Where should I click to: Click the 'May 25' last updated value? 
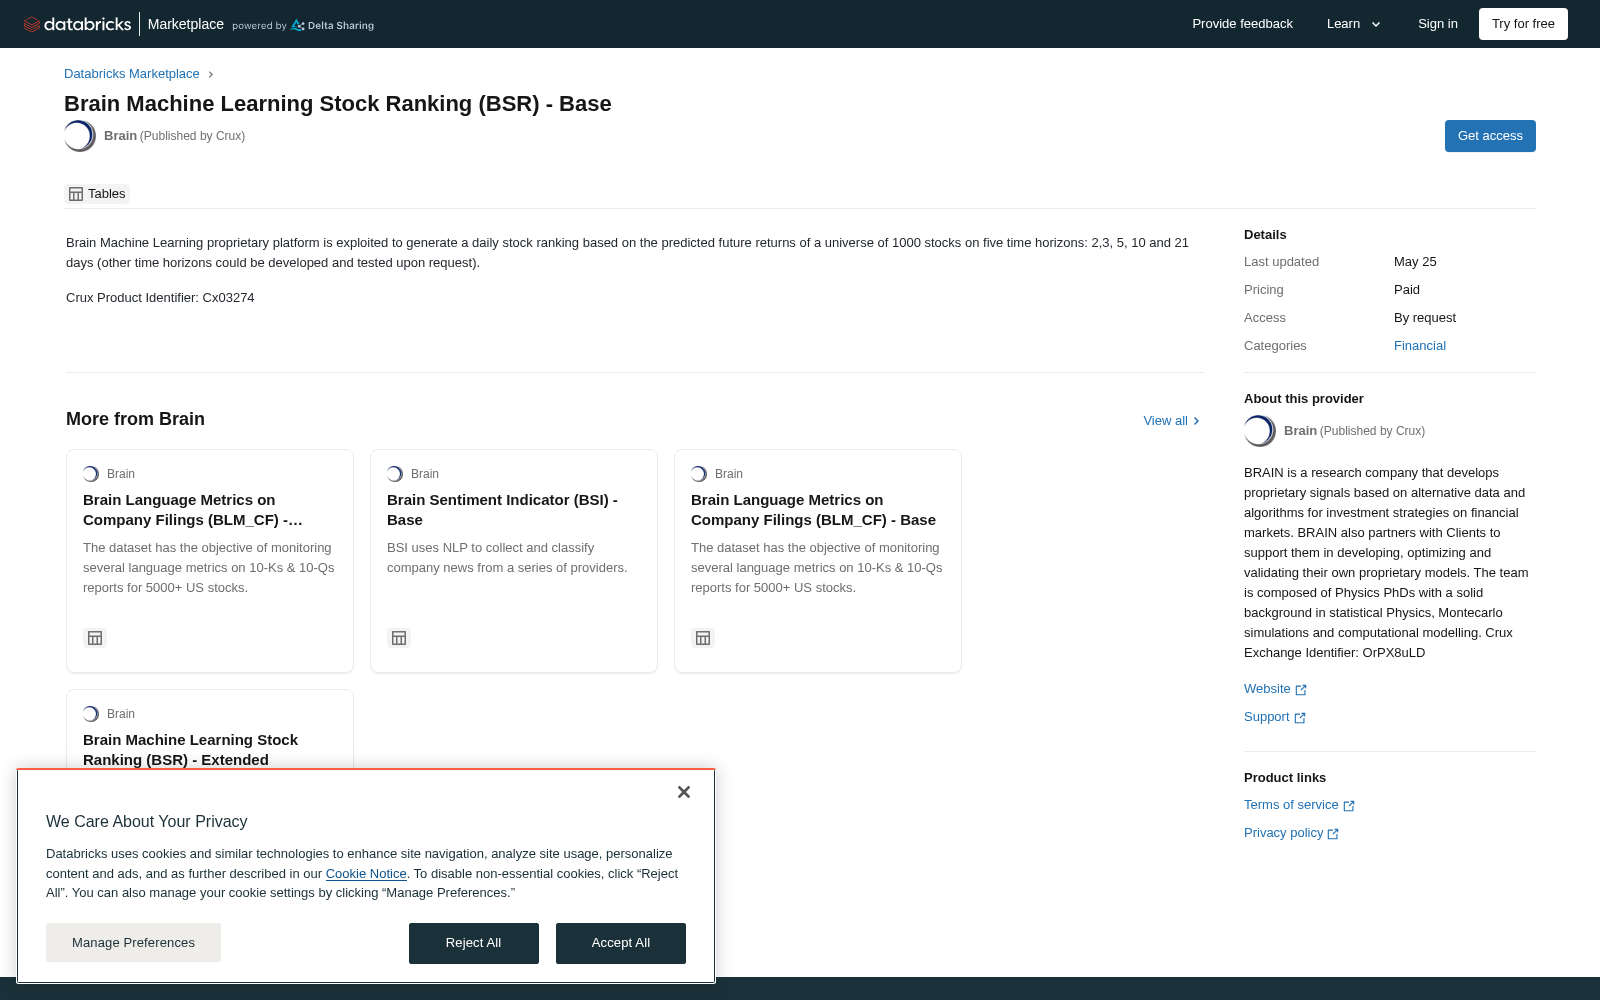pos(1415,262)
